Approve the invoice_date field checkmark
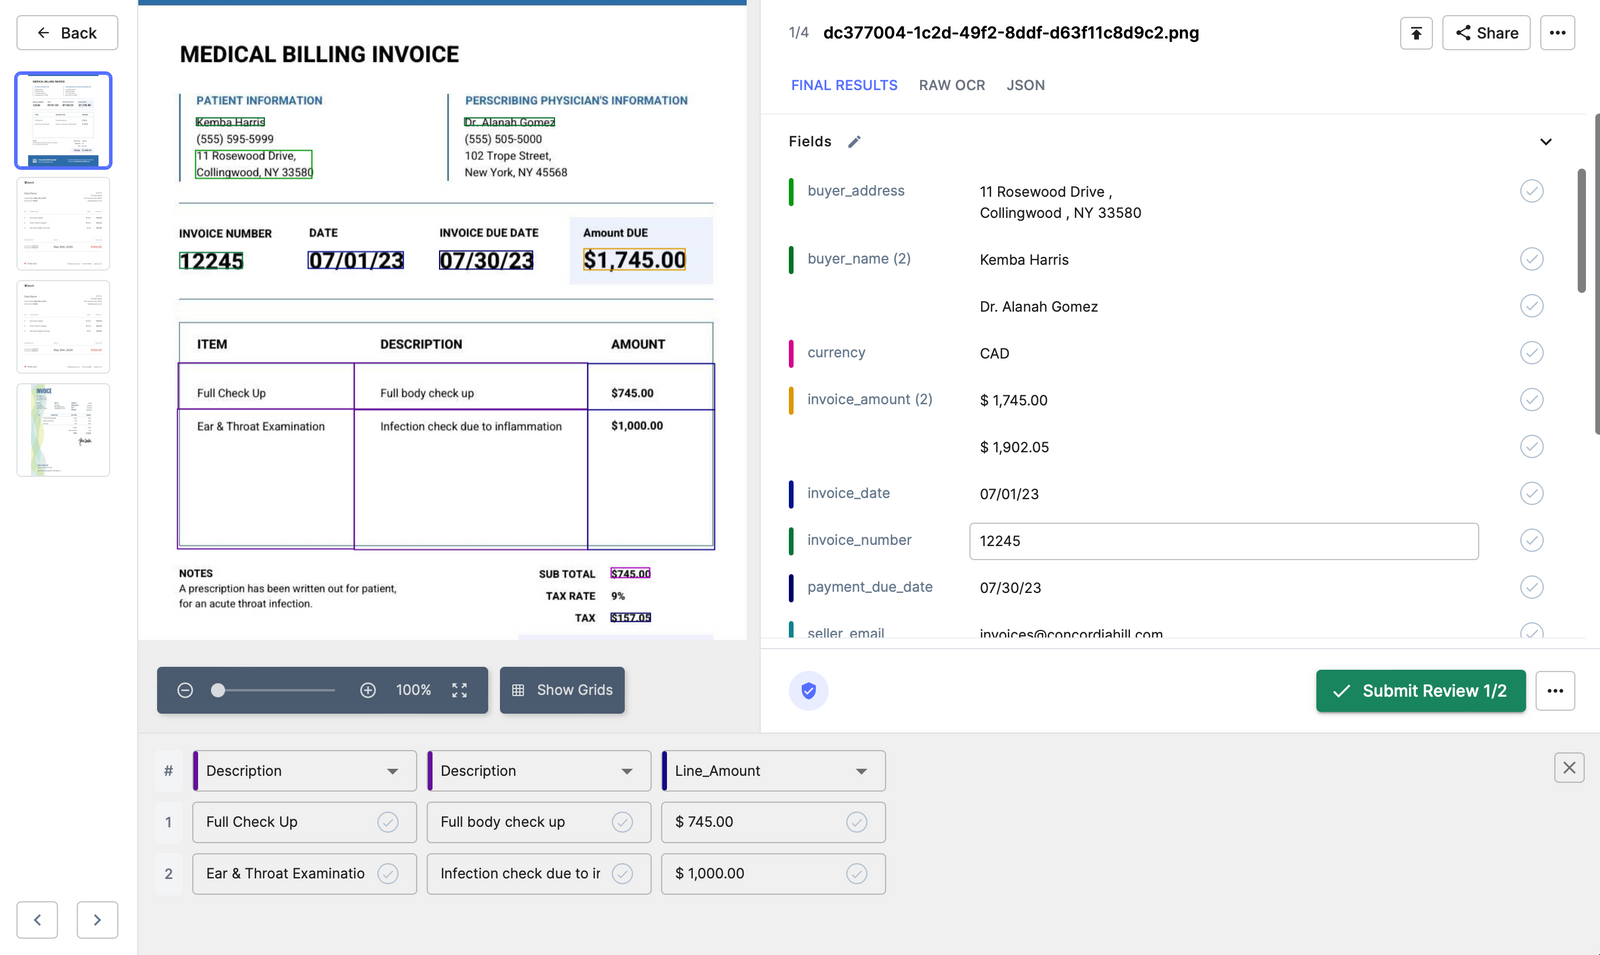This screenshot has height=955, width=1600. pyautogui.click(x=1531, y=493)
